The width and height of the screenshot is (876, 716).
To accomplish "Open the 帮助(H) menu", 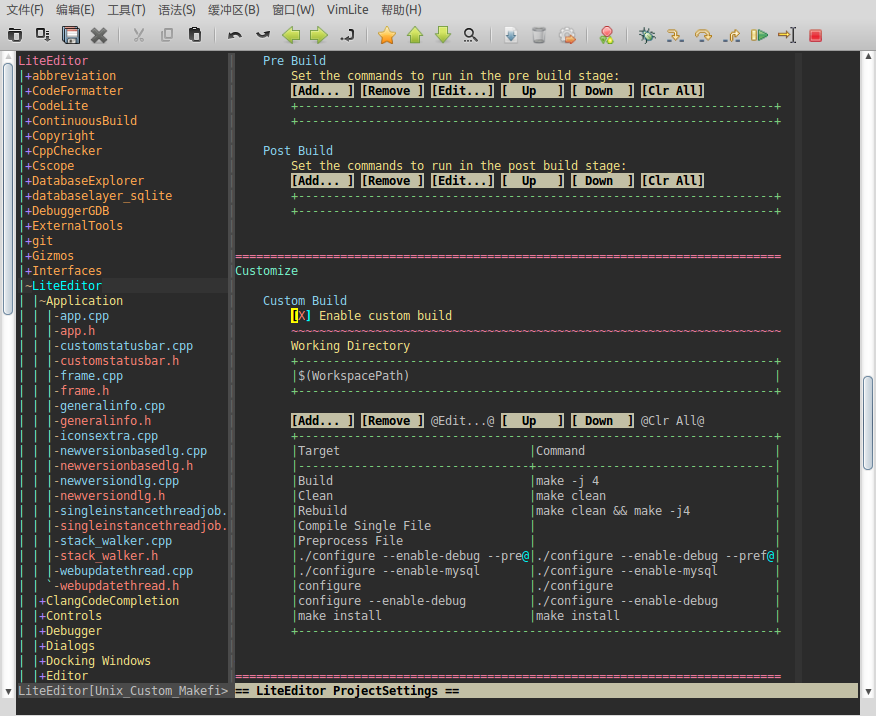I will 401,10.
